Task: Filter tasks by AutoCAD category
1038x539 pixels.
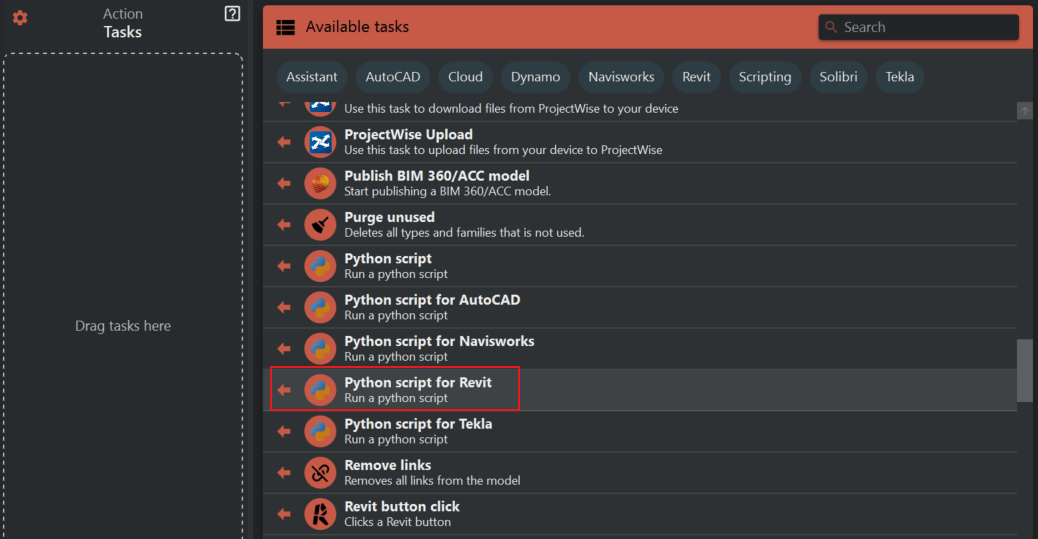Action: tap(393, 77)
